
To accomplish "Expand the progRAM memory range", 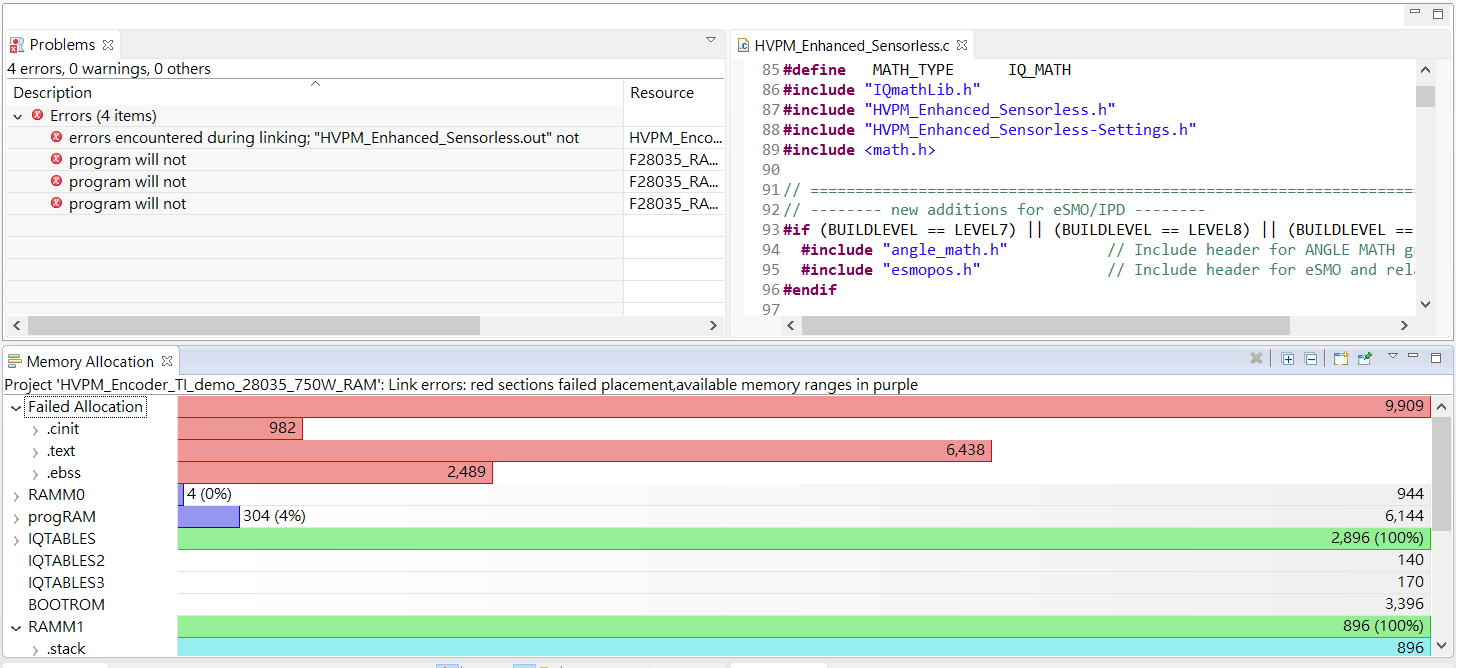I will [17, 517].
